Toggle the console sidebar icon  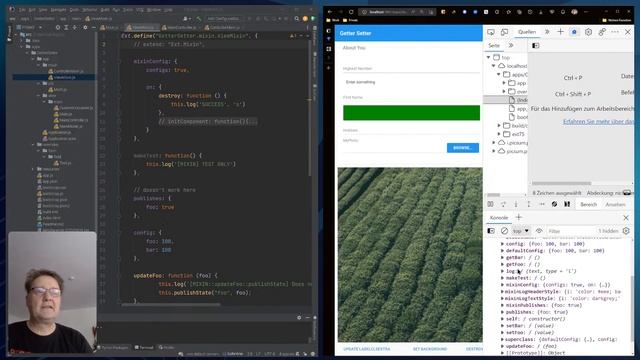click(491, 231)
